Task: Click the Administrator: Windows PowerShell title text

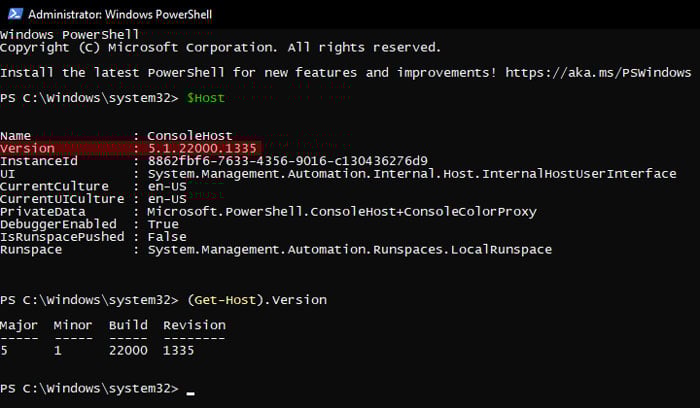Action: pyautogui.click(x=120, y=15)
